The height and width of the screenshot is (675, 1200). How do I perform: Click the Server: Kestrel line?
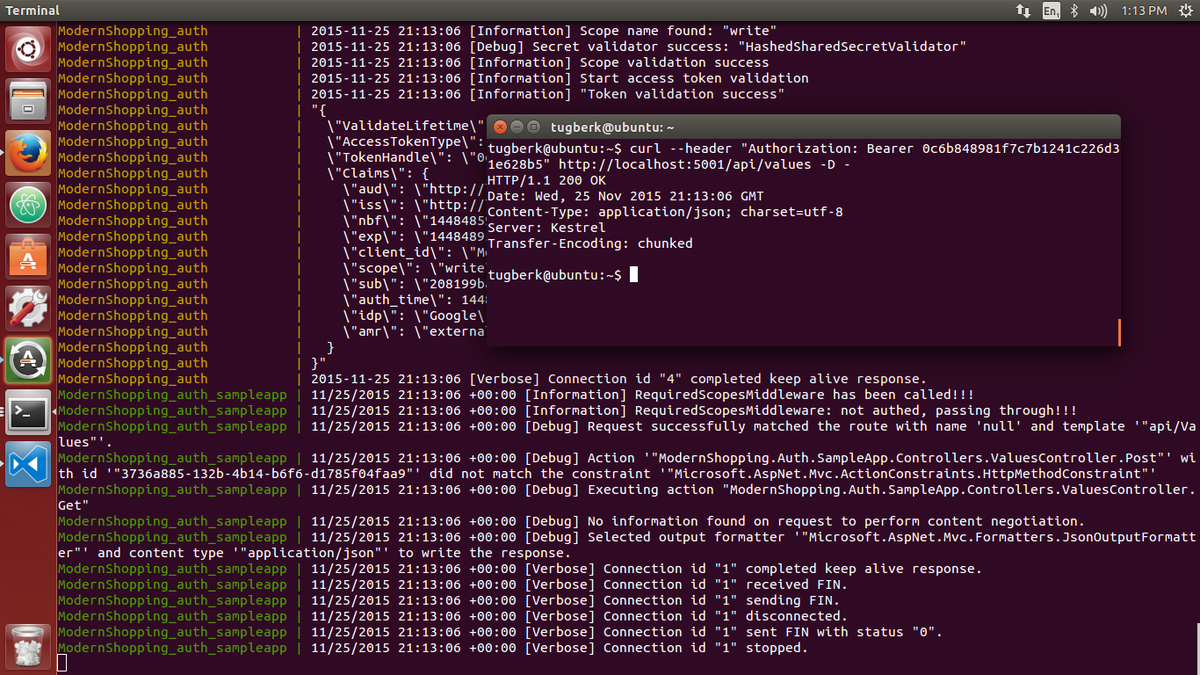(546, 228)
